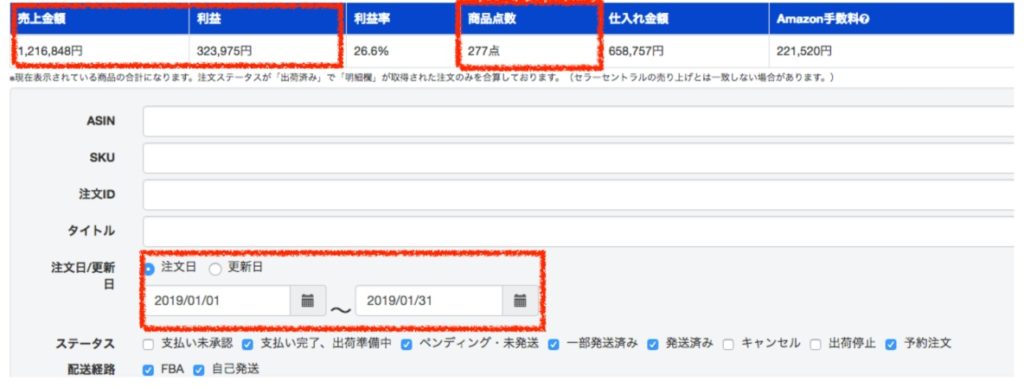Click the Amazon手数料 column header
The height and width of the screenshot is (387, 1024).
click(x=891, y=19)
